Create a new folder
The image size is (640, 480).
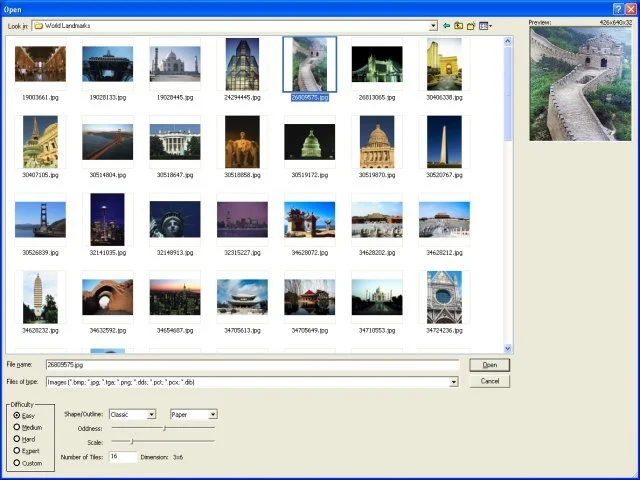click(x=471, y=25)
